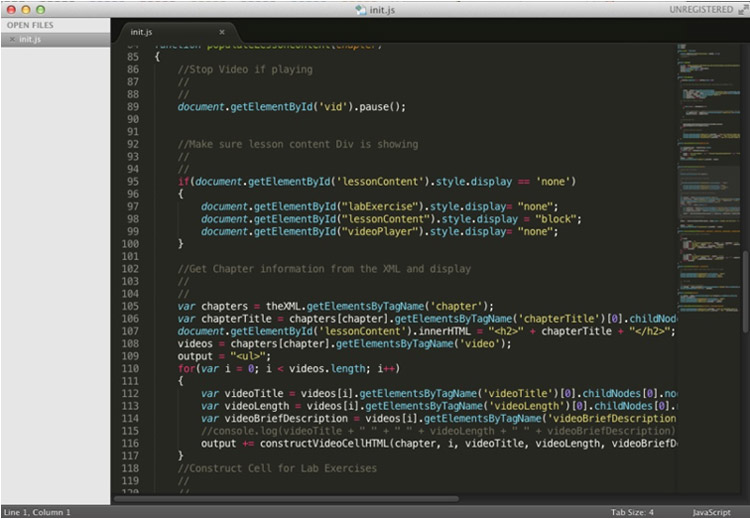Click the 'if' keyword on line 95
The height and width of the screenshot is (519, 750).
click(183, 181)
